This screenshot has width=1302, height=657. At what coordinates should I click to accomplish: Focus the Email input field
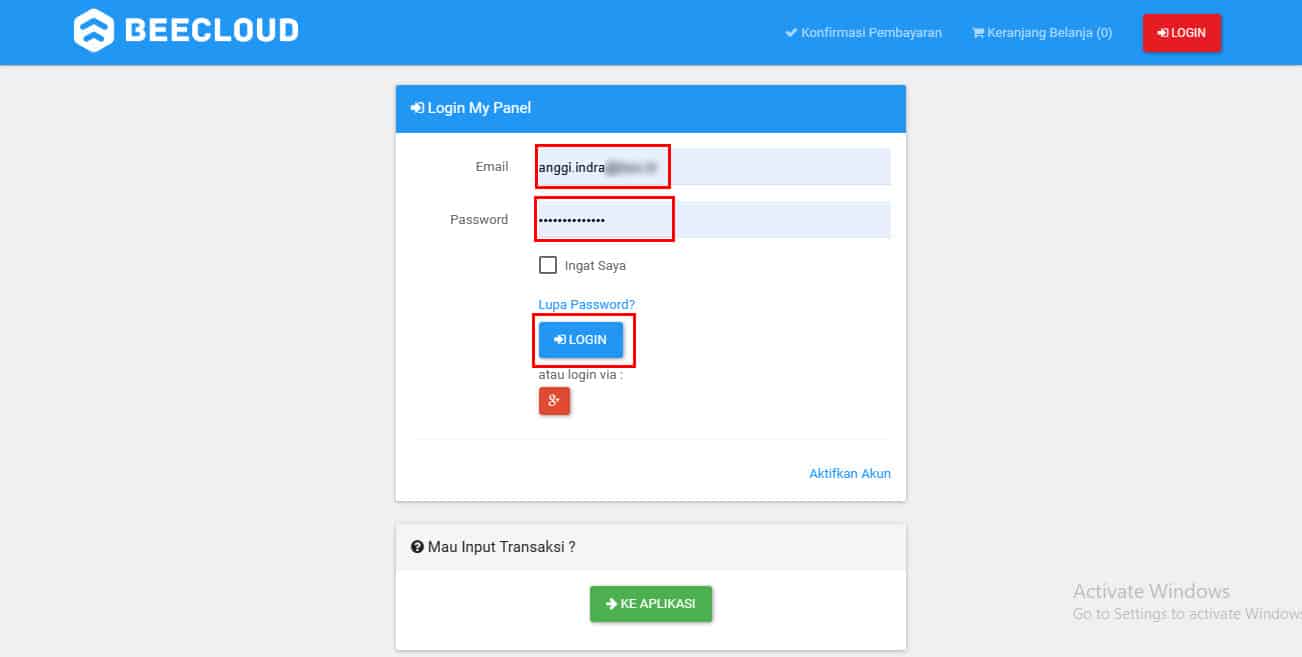click(x=713, y=167)
